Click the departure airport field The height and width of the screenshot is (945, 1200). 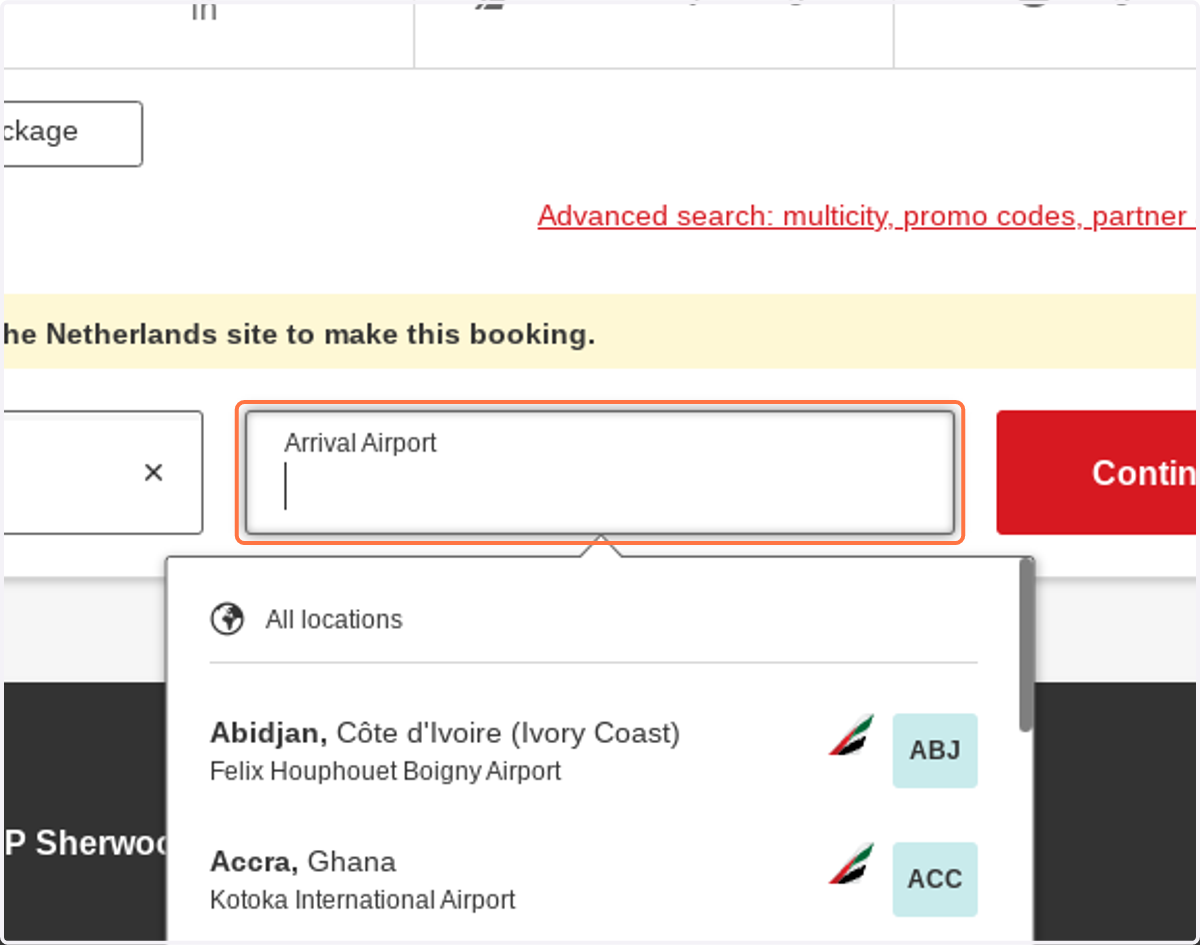[x=102, y=472]
